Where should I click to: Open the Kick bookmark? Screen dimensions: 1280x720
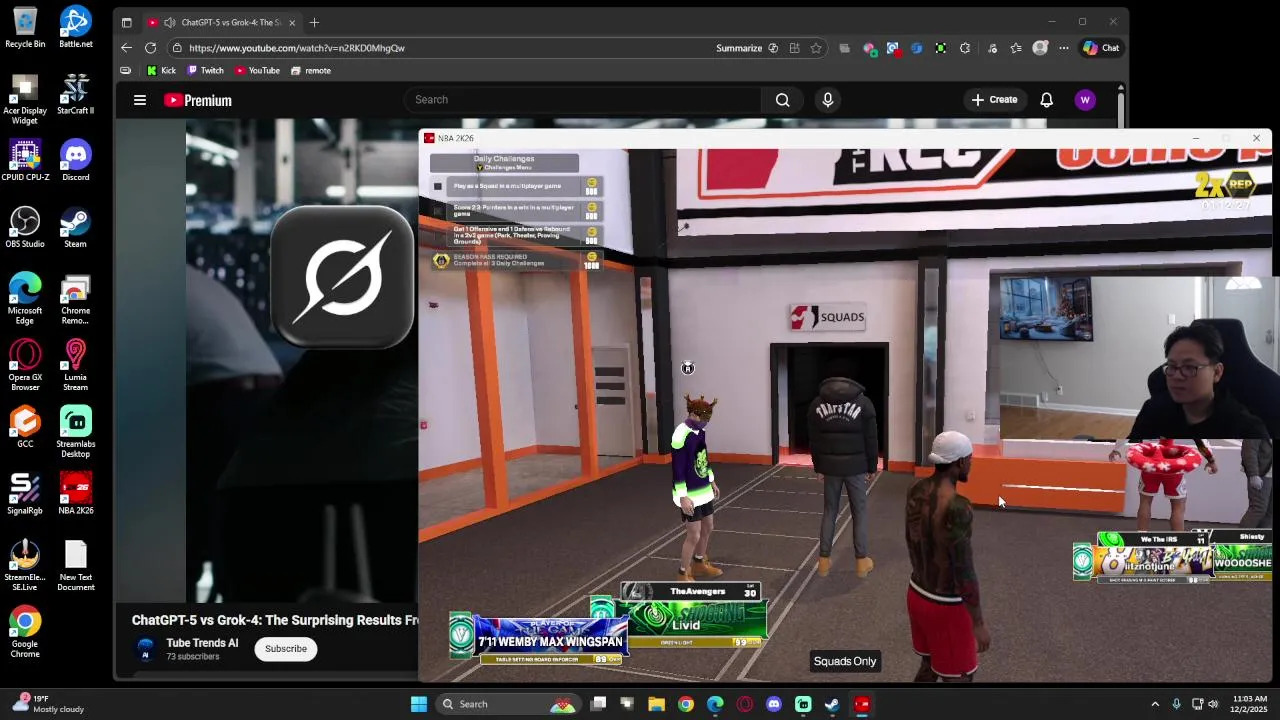(161, 71)
